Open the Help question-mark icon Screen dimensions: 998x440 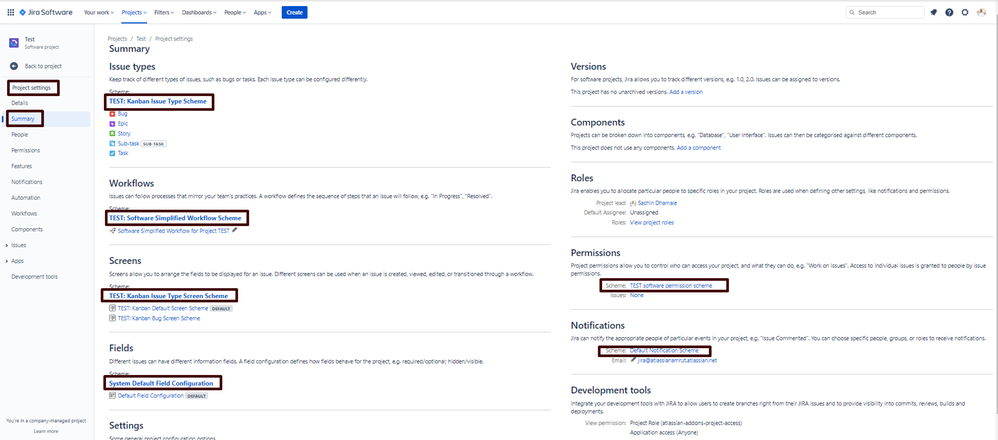pos(949,12)
